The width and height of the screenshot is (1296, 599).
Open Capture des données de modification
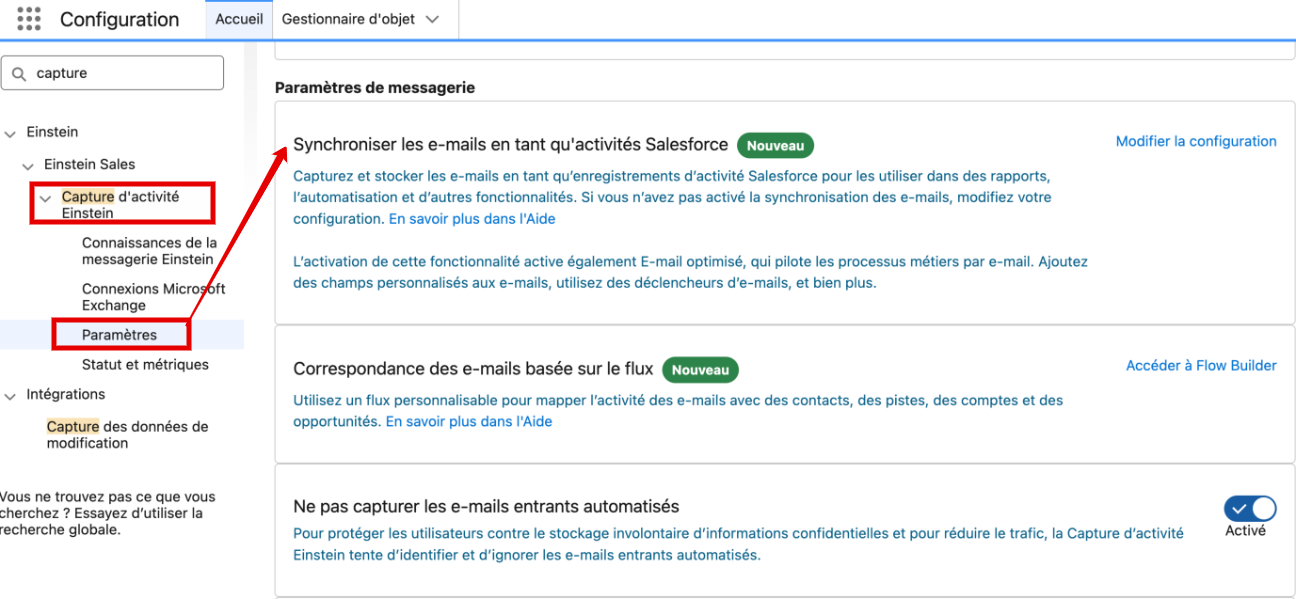click(127, 435)
